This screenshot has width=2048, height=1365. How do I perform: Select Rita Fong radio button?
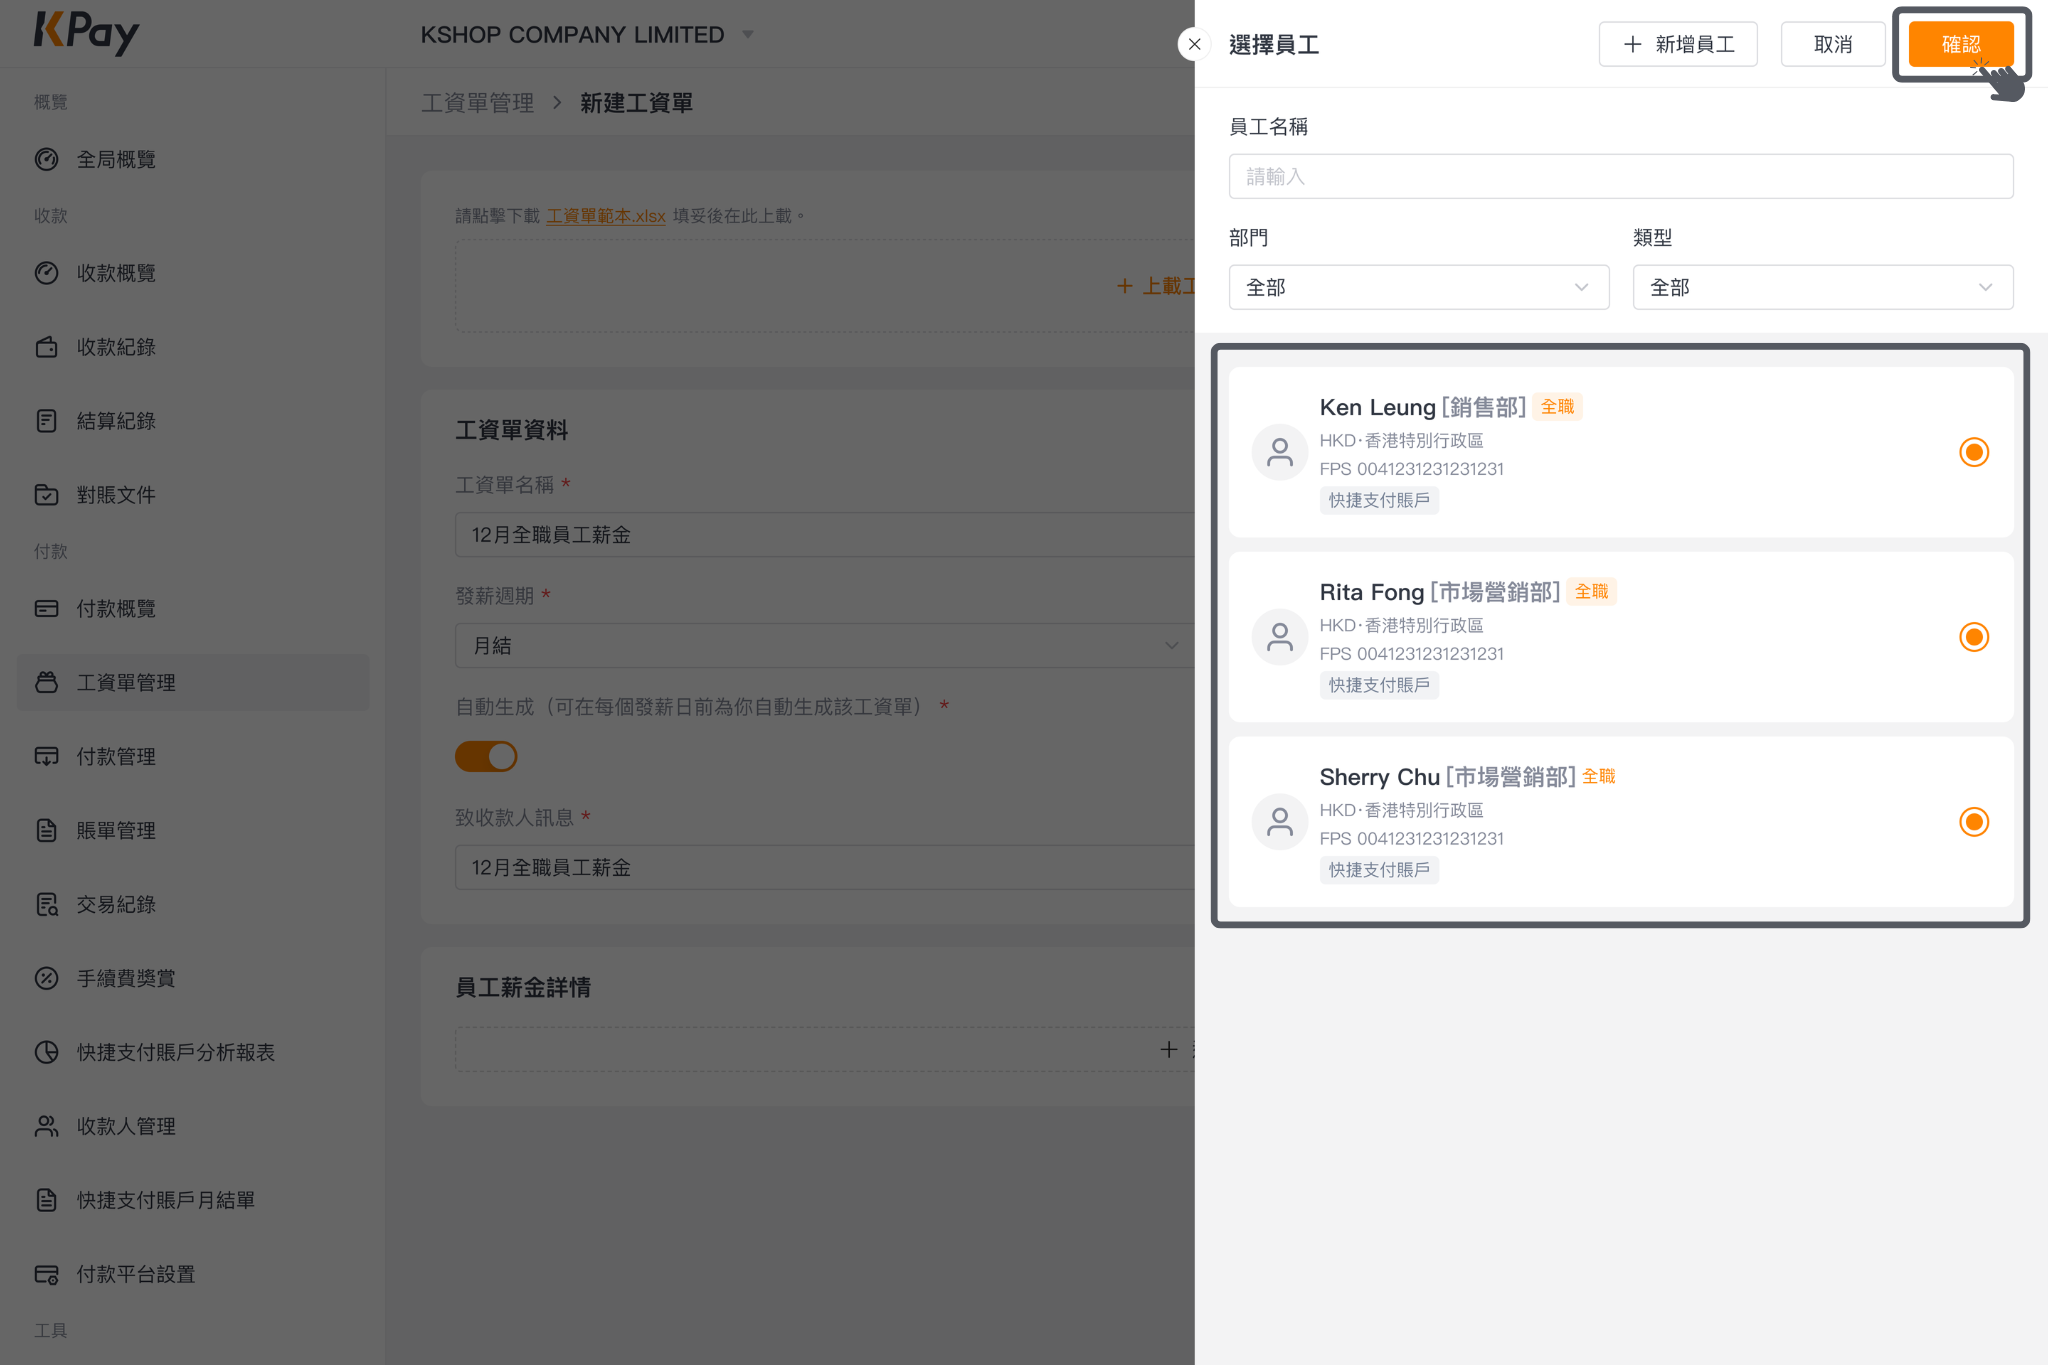tap(1974, 638)
